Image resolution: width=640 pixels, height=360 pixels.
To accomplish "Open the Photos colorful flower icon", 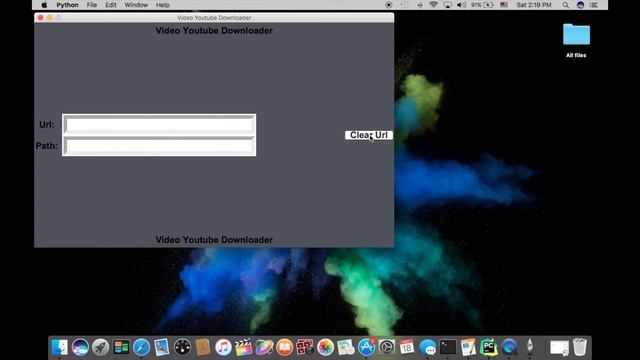I will click(325, 347).
